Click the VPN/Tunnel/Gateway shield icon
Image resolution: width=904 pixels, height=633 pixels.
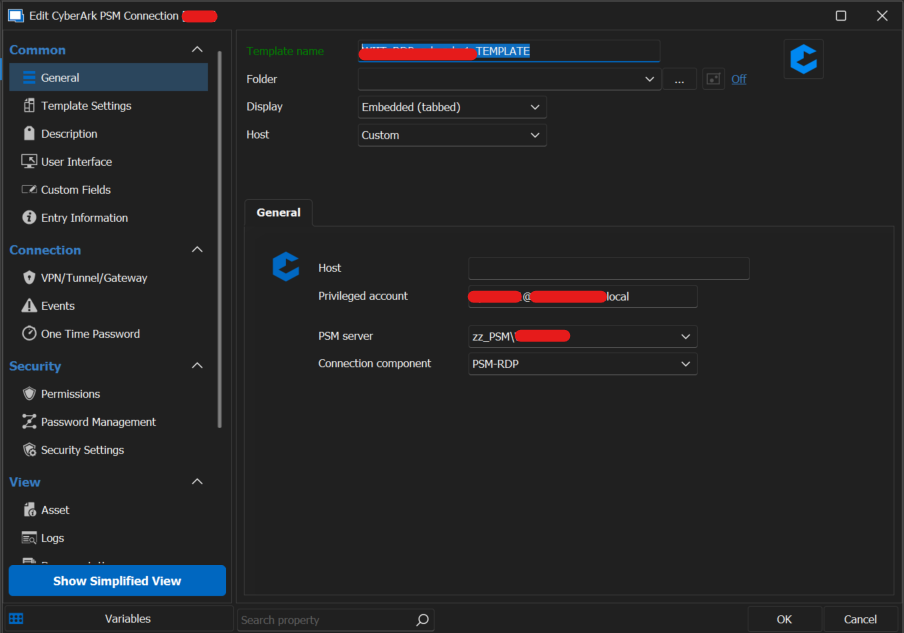[x=29, y=277]
